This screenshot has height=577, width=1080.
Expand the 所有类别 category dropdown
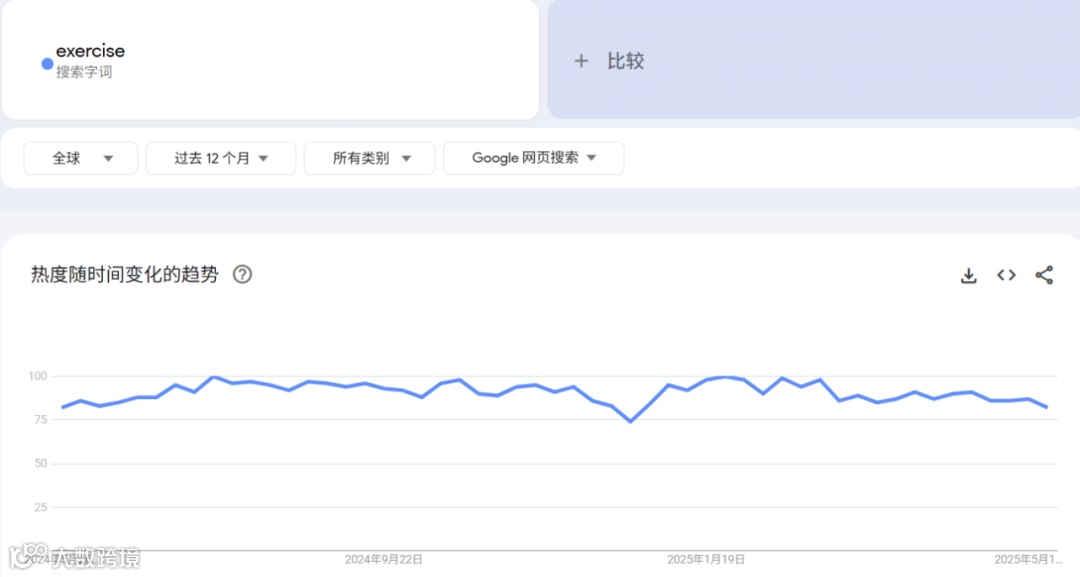(370, 158)
